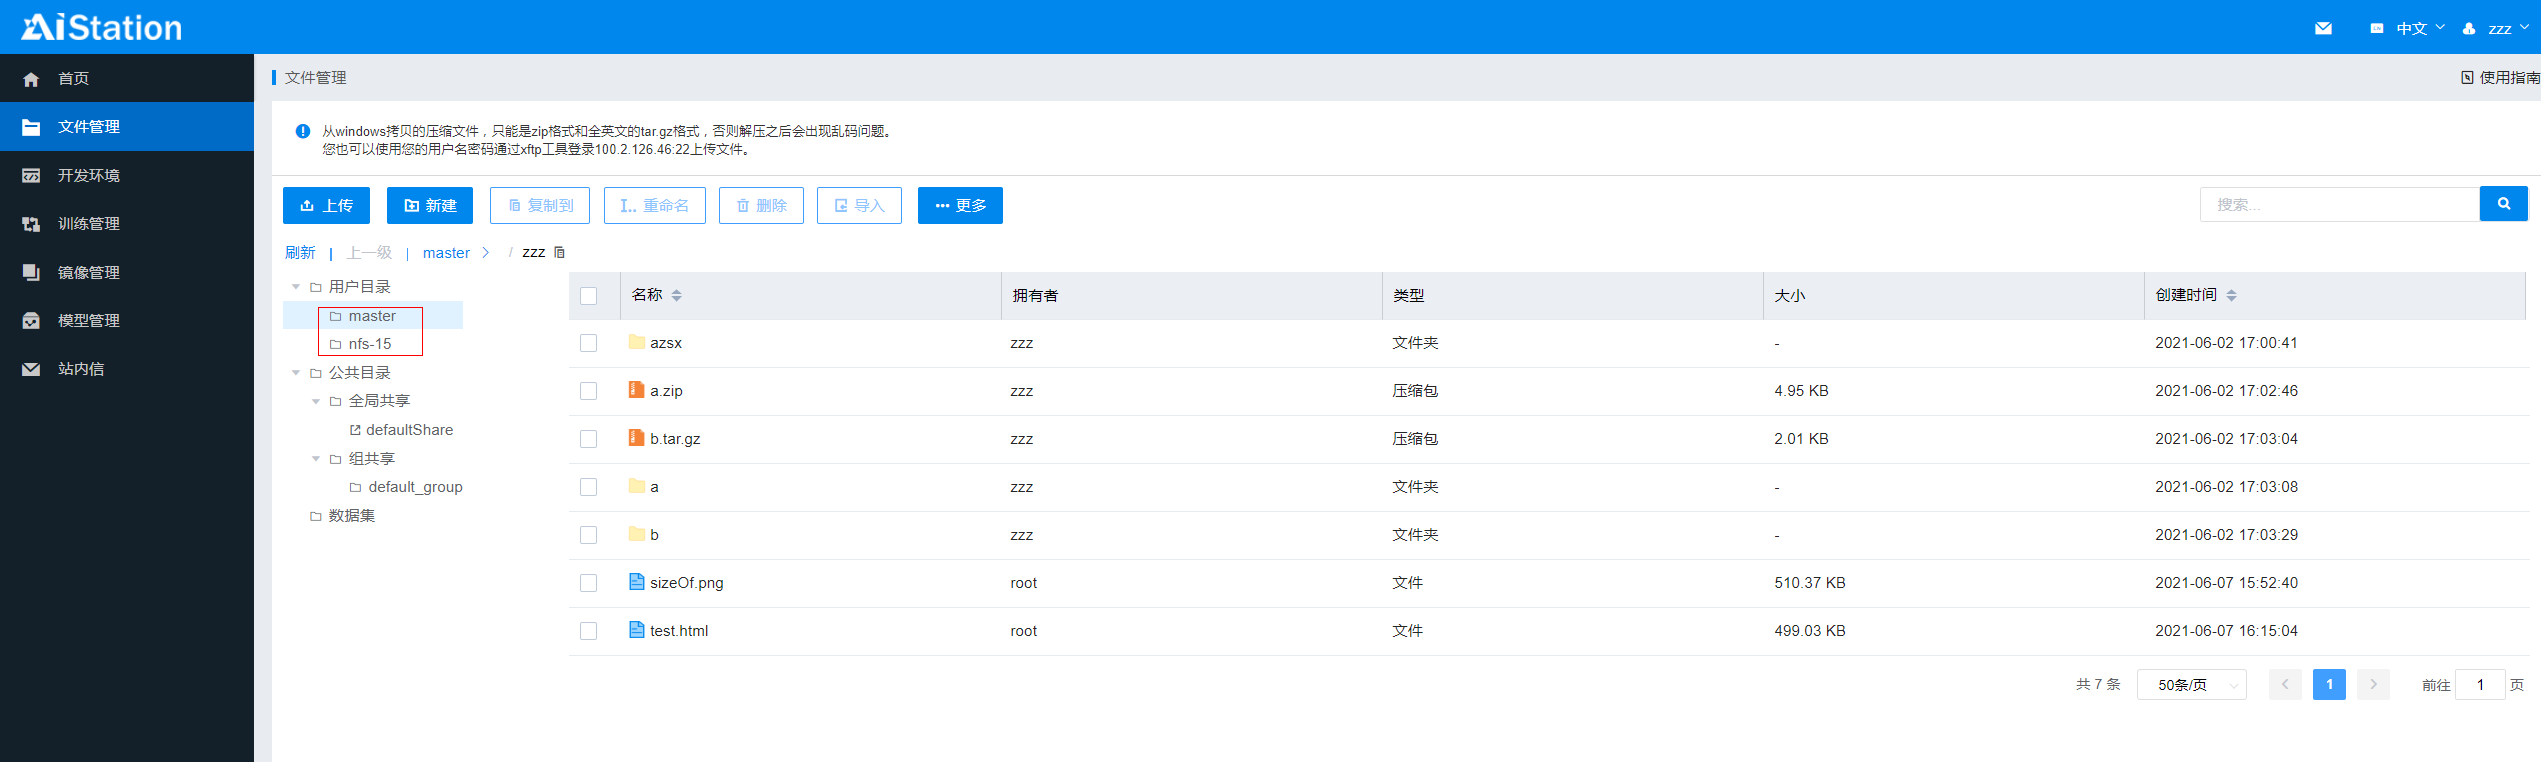The height and width of the screenshot is (762, 2541).
Task: Tick the checkbox for b.tar.gz row
Action: coord(588,439)
